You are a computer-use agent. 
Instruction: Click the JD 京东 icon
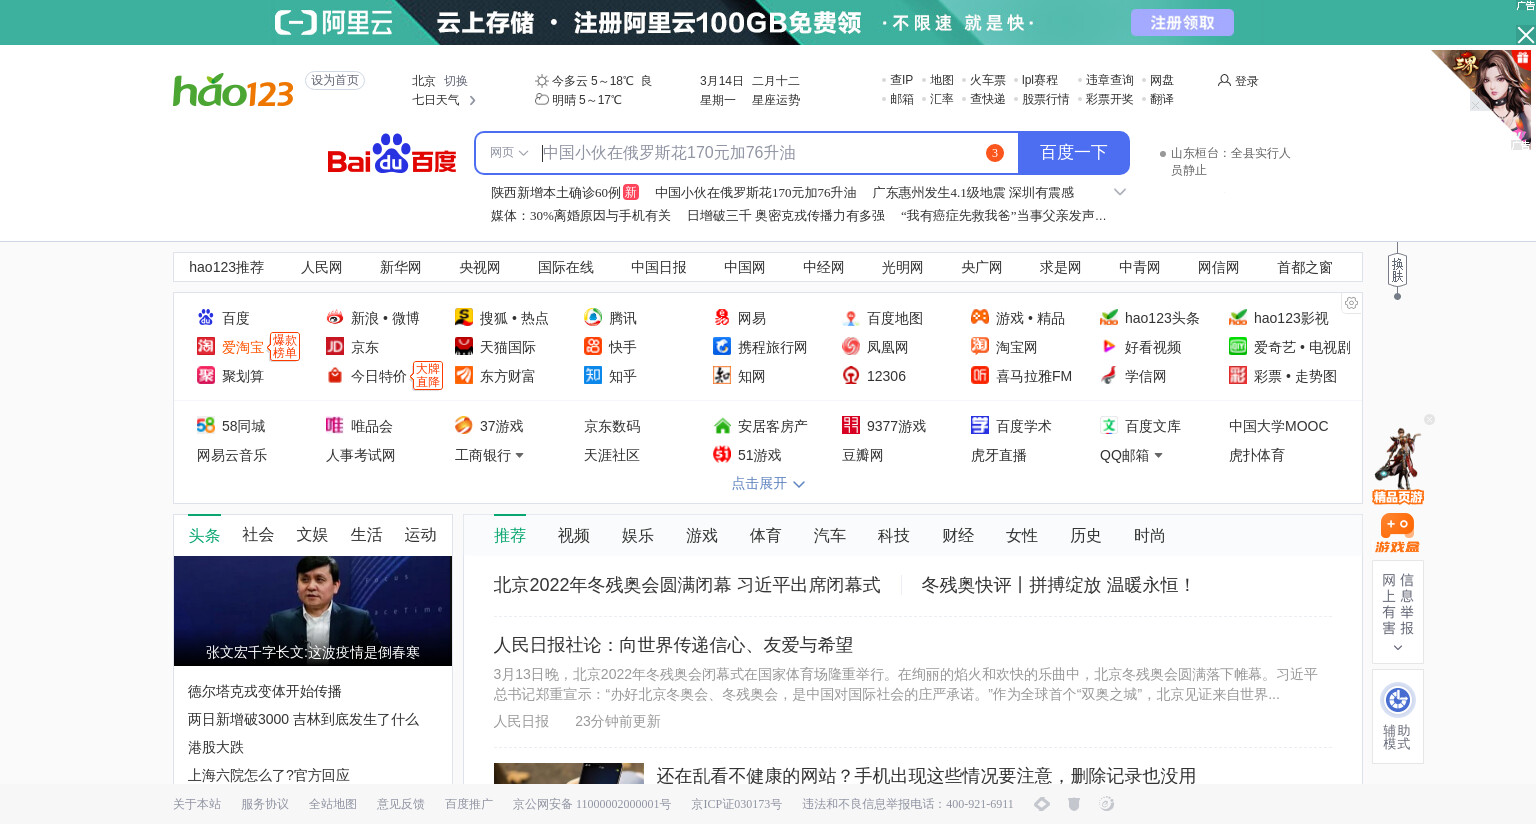(335, 347)
